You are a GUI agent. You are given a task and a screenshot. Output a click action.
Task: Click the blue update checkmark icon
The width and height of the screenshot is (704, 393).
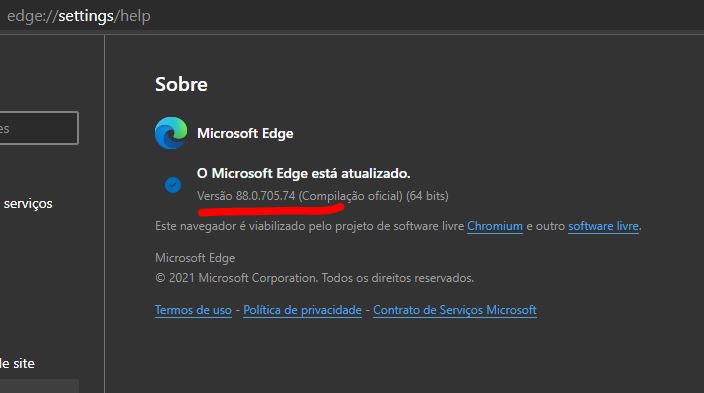click(173, 185)
